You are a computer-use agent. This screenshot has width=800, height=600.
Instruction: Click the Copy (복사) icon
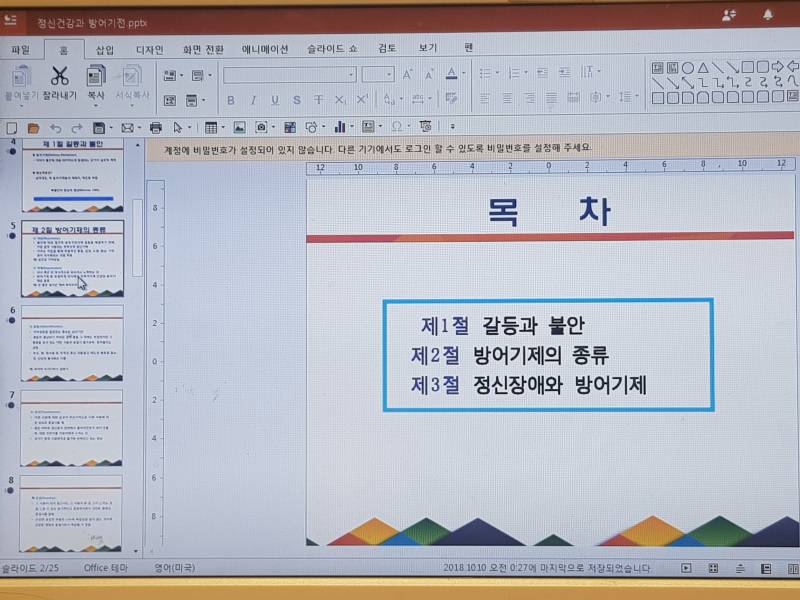coord(93,76)
